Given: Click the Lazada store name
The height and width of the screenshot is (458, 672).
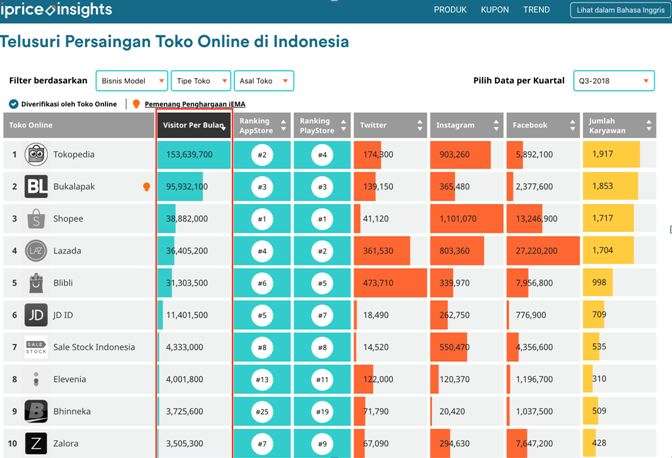Looking at the screenshot, I should pos(67,251).
